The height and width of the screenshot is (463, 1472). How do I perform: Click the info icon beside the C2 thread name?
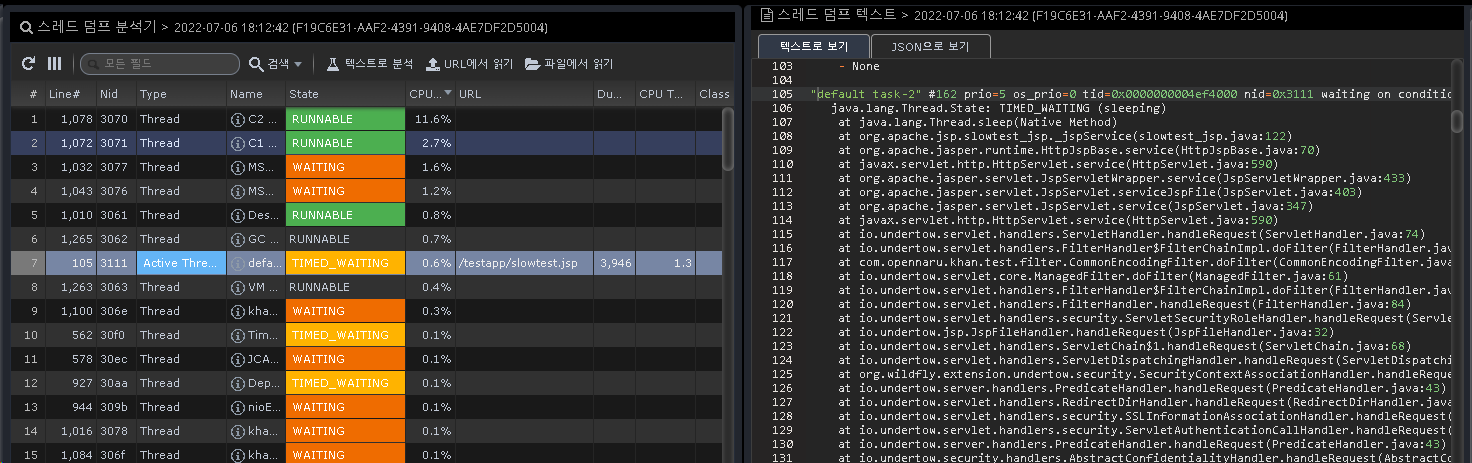[238, 119]
